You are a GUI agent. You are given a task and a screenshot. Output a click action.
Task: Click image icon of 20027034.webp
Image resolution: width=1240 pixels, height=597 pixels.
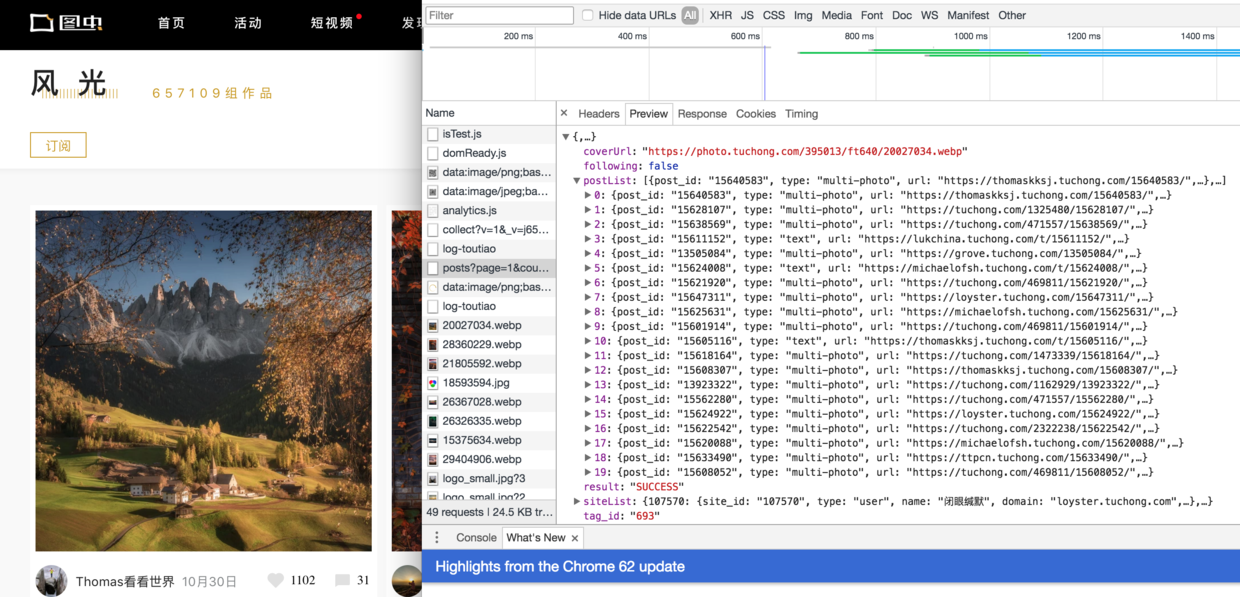click(433, 325)
